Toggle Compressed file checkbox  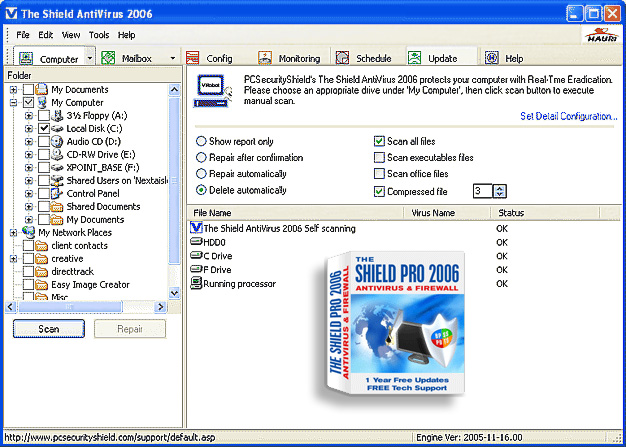pos(379,192)
